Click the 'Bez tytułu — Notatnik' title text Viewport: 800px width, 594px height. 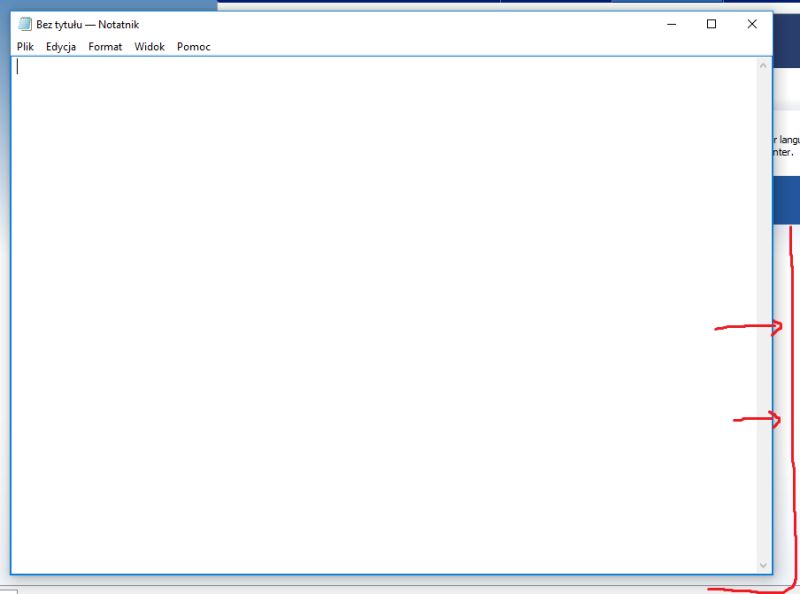coord(87,24)
